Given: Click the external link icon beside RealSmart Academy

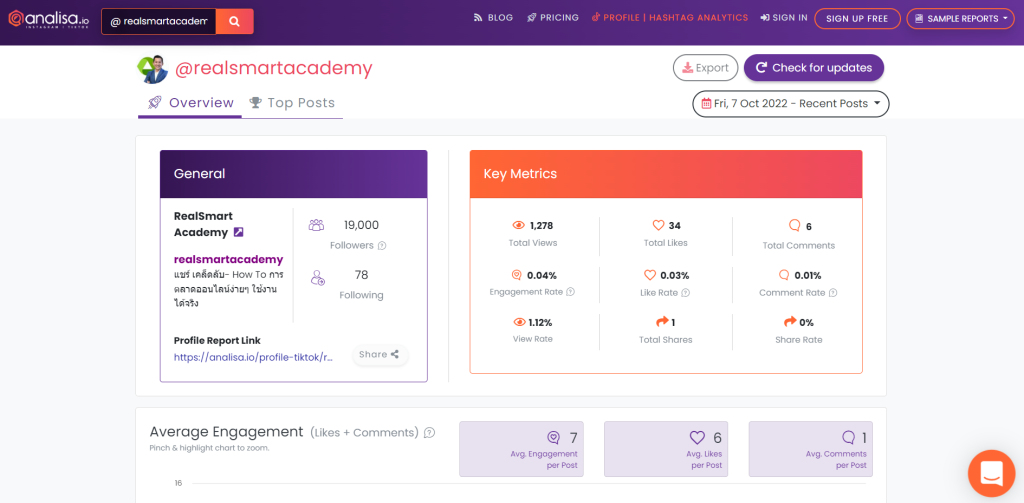Looking at the screenshot, I should pyautogui.click(x=238, y=232).
